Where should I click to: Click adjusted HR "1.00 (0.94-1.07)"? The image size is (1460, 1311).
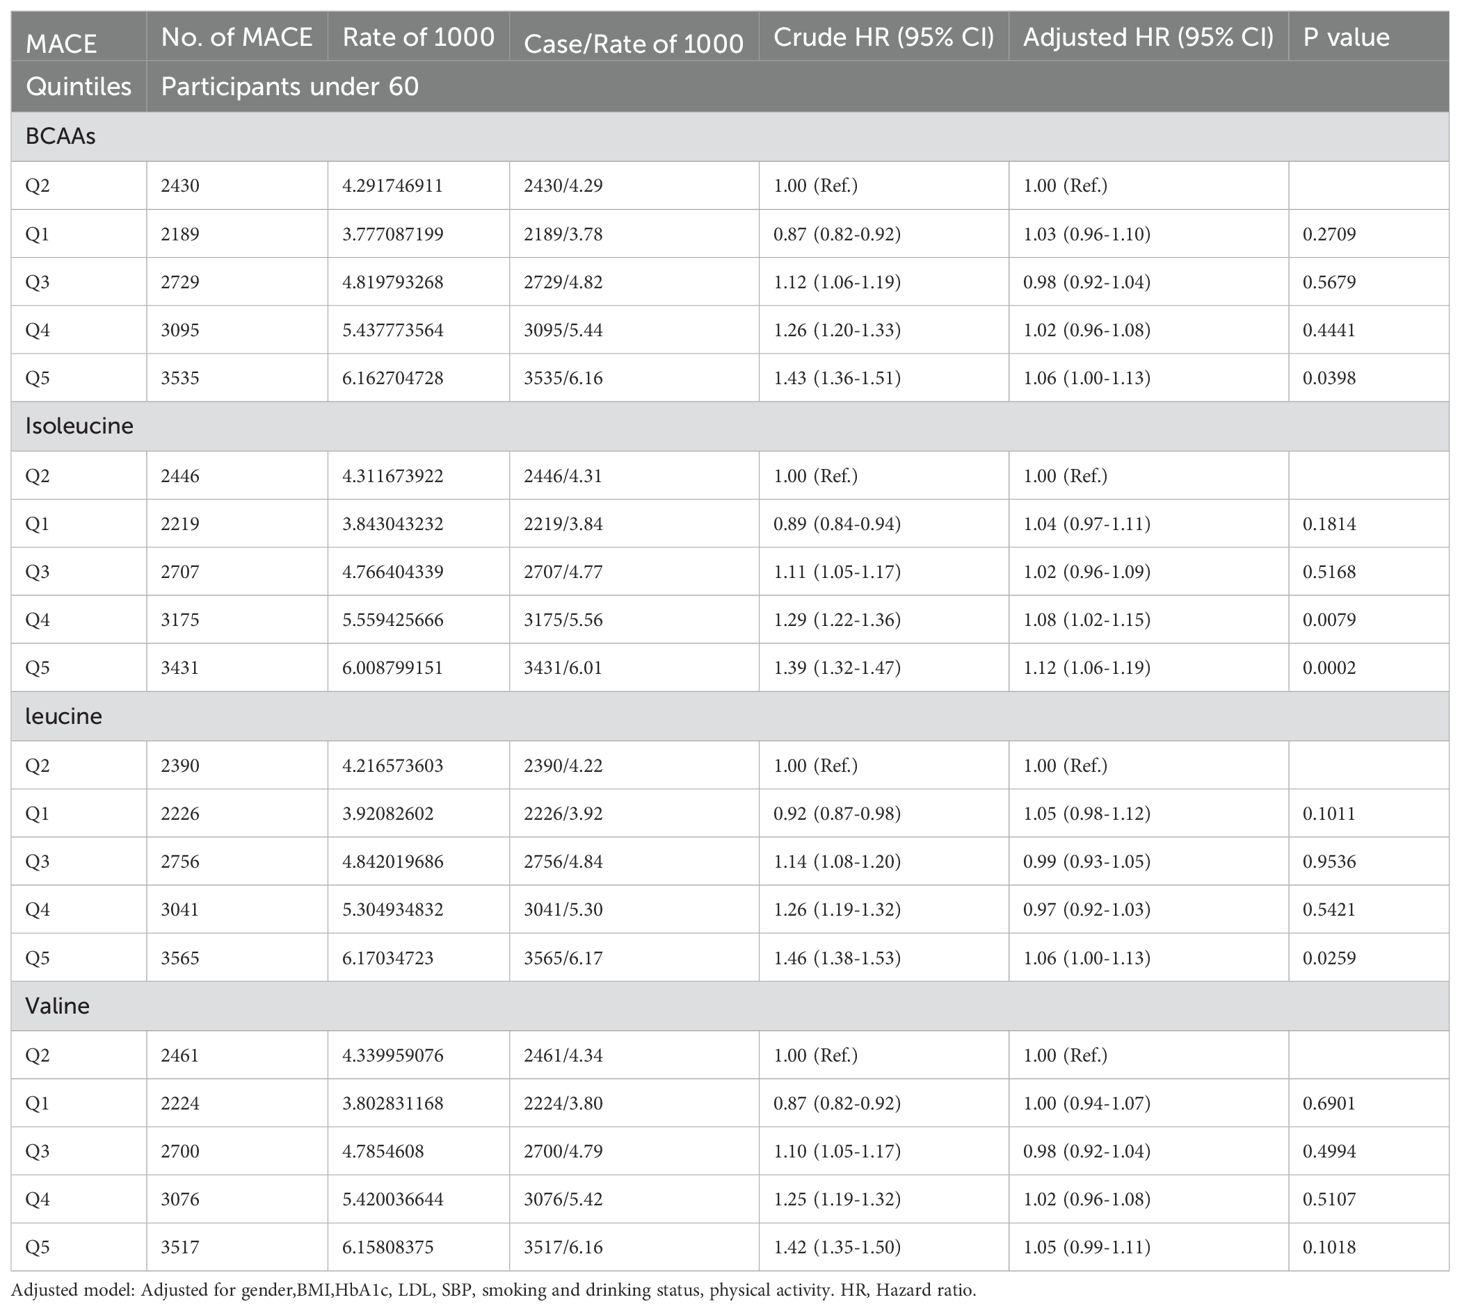1087,1104
